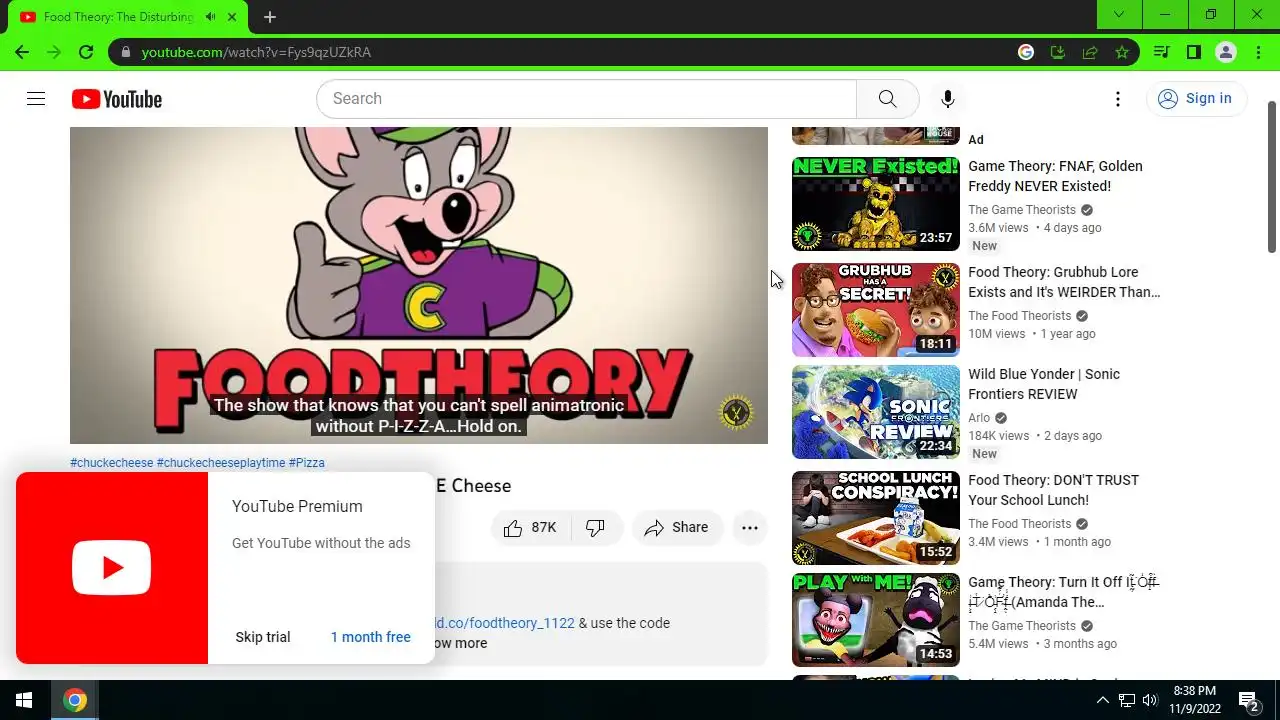1280x720 pixels.
Task: Bookmark this page with the star
Action: 1122,52
